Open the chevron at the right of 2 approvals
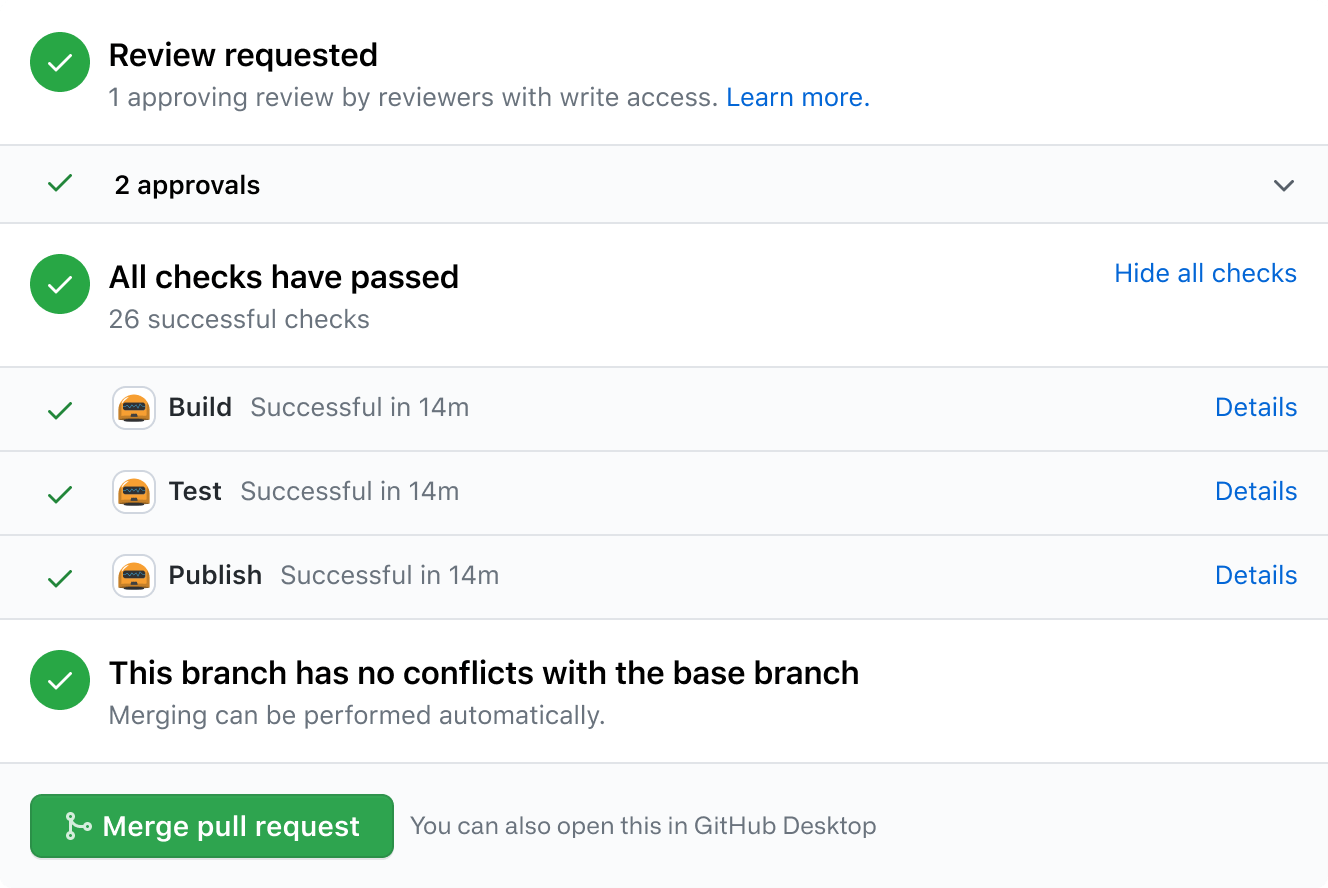Image resolution: width=1328 pixels, height=888 pixels. click(1284, 186)
